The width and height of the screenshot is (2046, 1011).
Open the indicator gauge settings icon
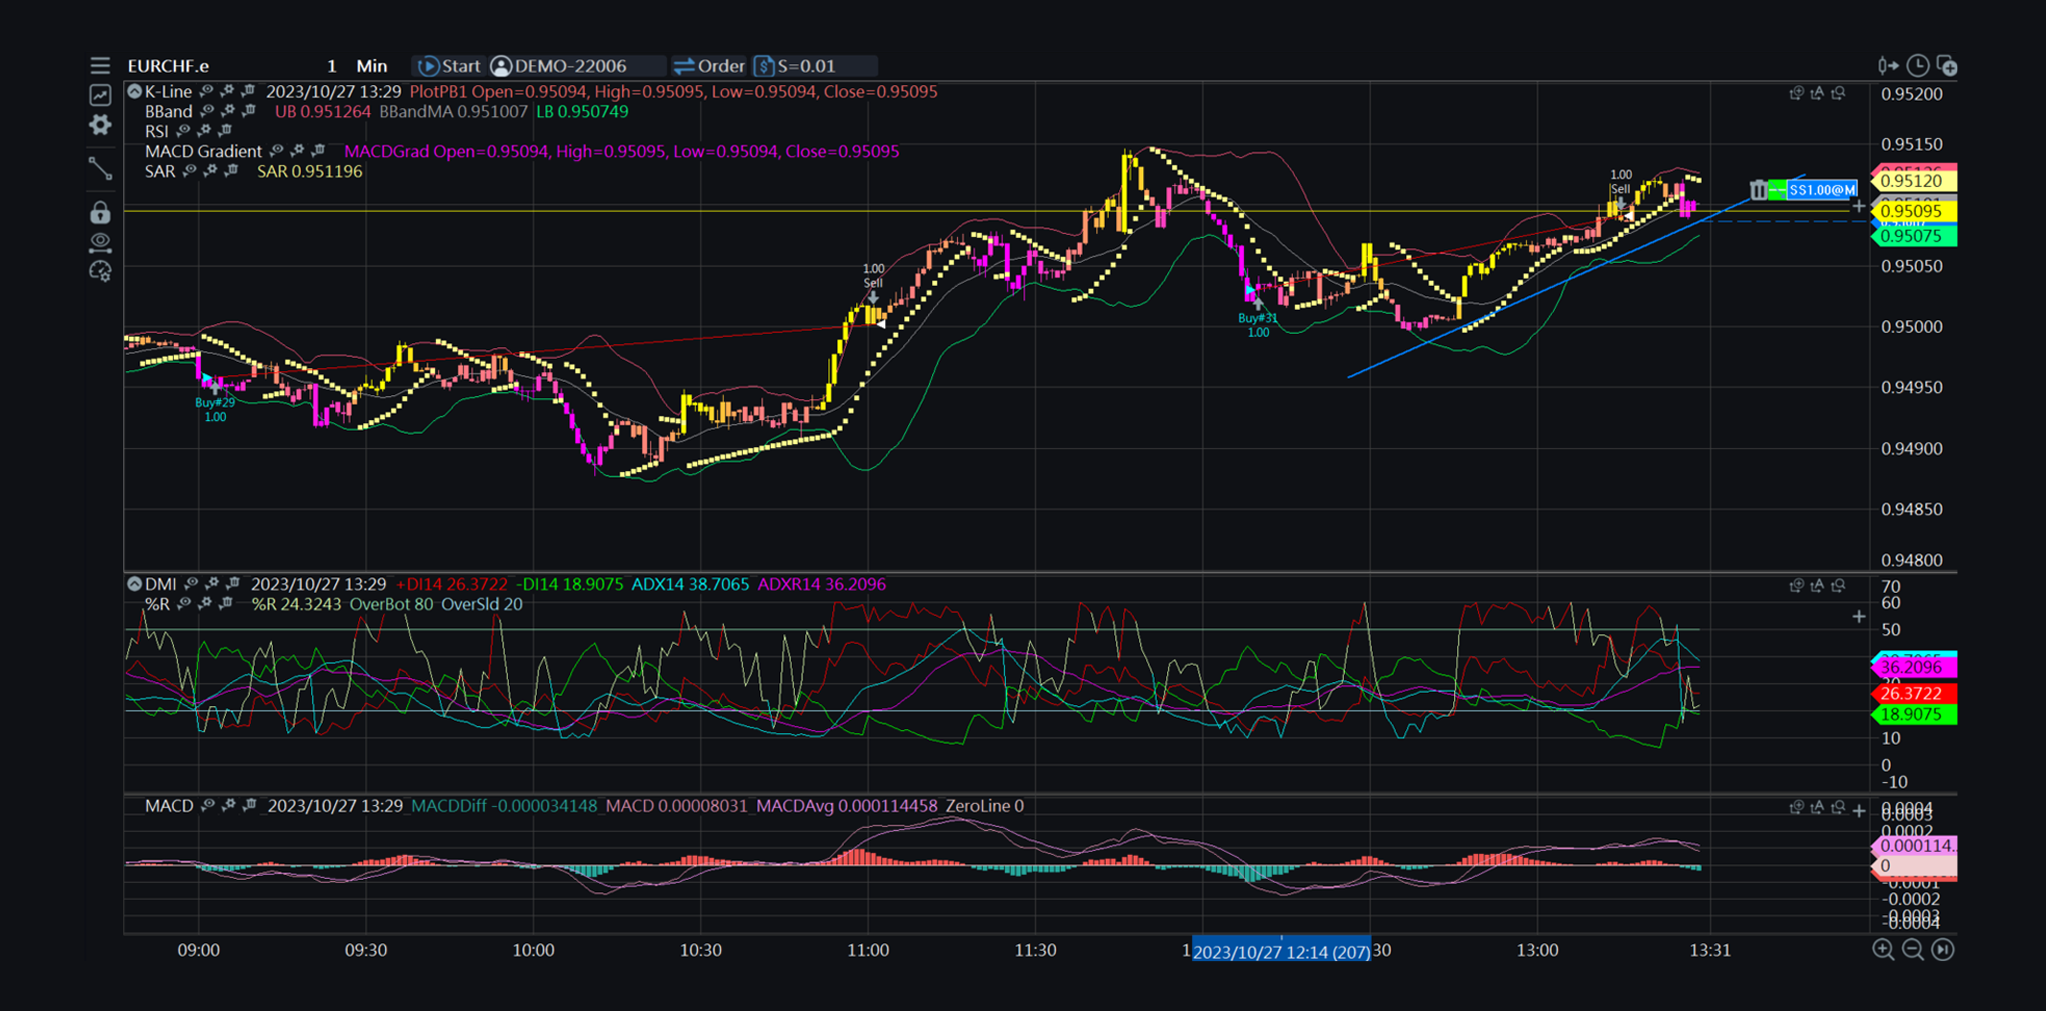pos(100,271)
